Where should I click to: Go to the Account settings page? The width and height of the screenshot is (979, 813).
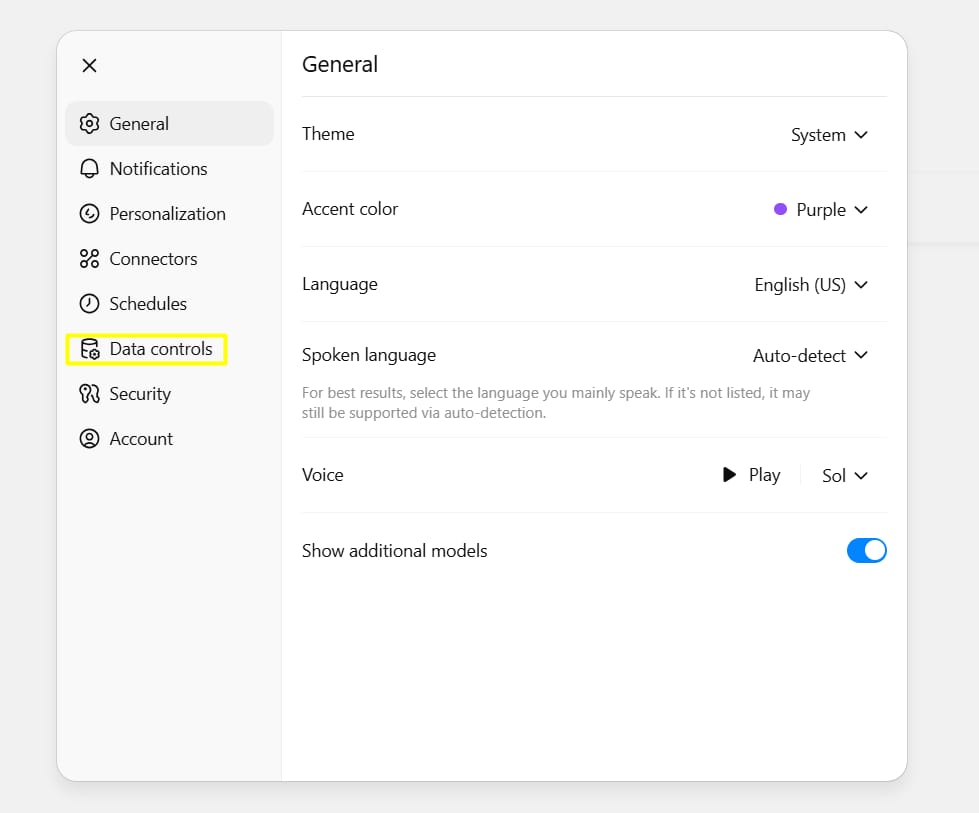(141, 439)
